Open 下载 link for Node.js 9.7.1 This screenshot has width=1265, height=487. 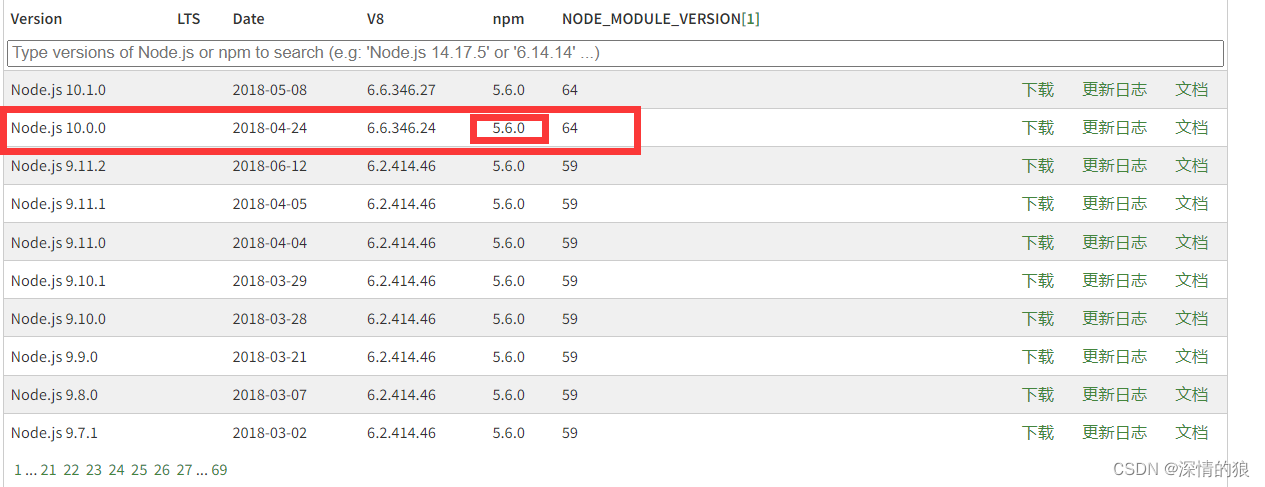point(1038,433)
